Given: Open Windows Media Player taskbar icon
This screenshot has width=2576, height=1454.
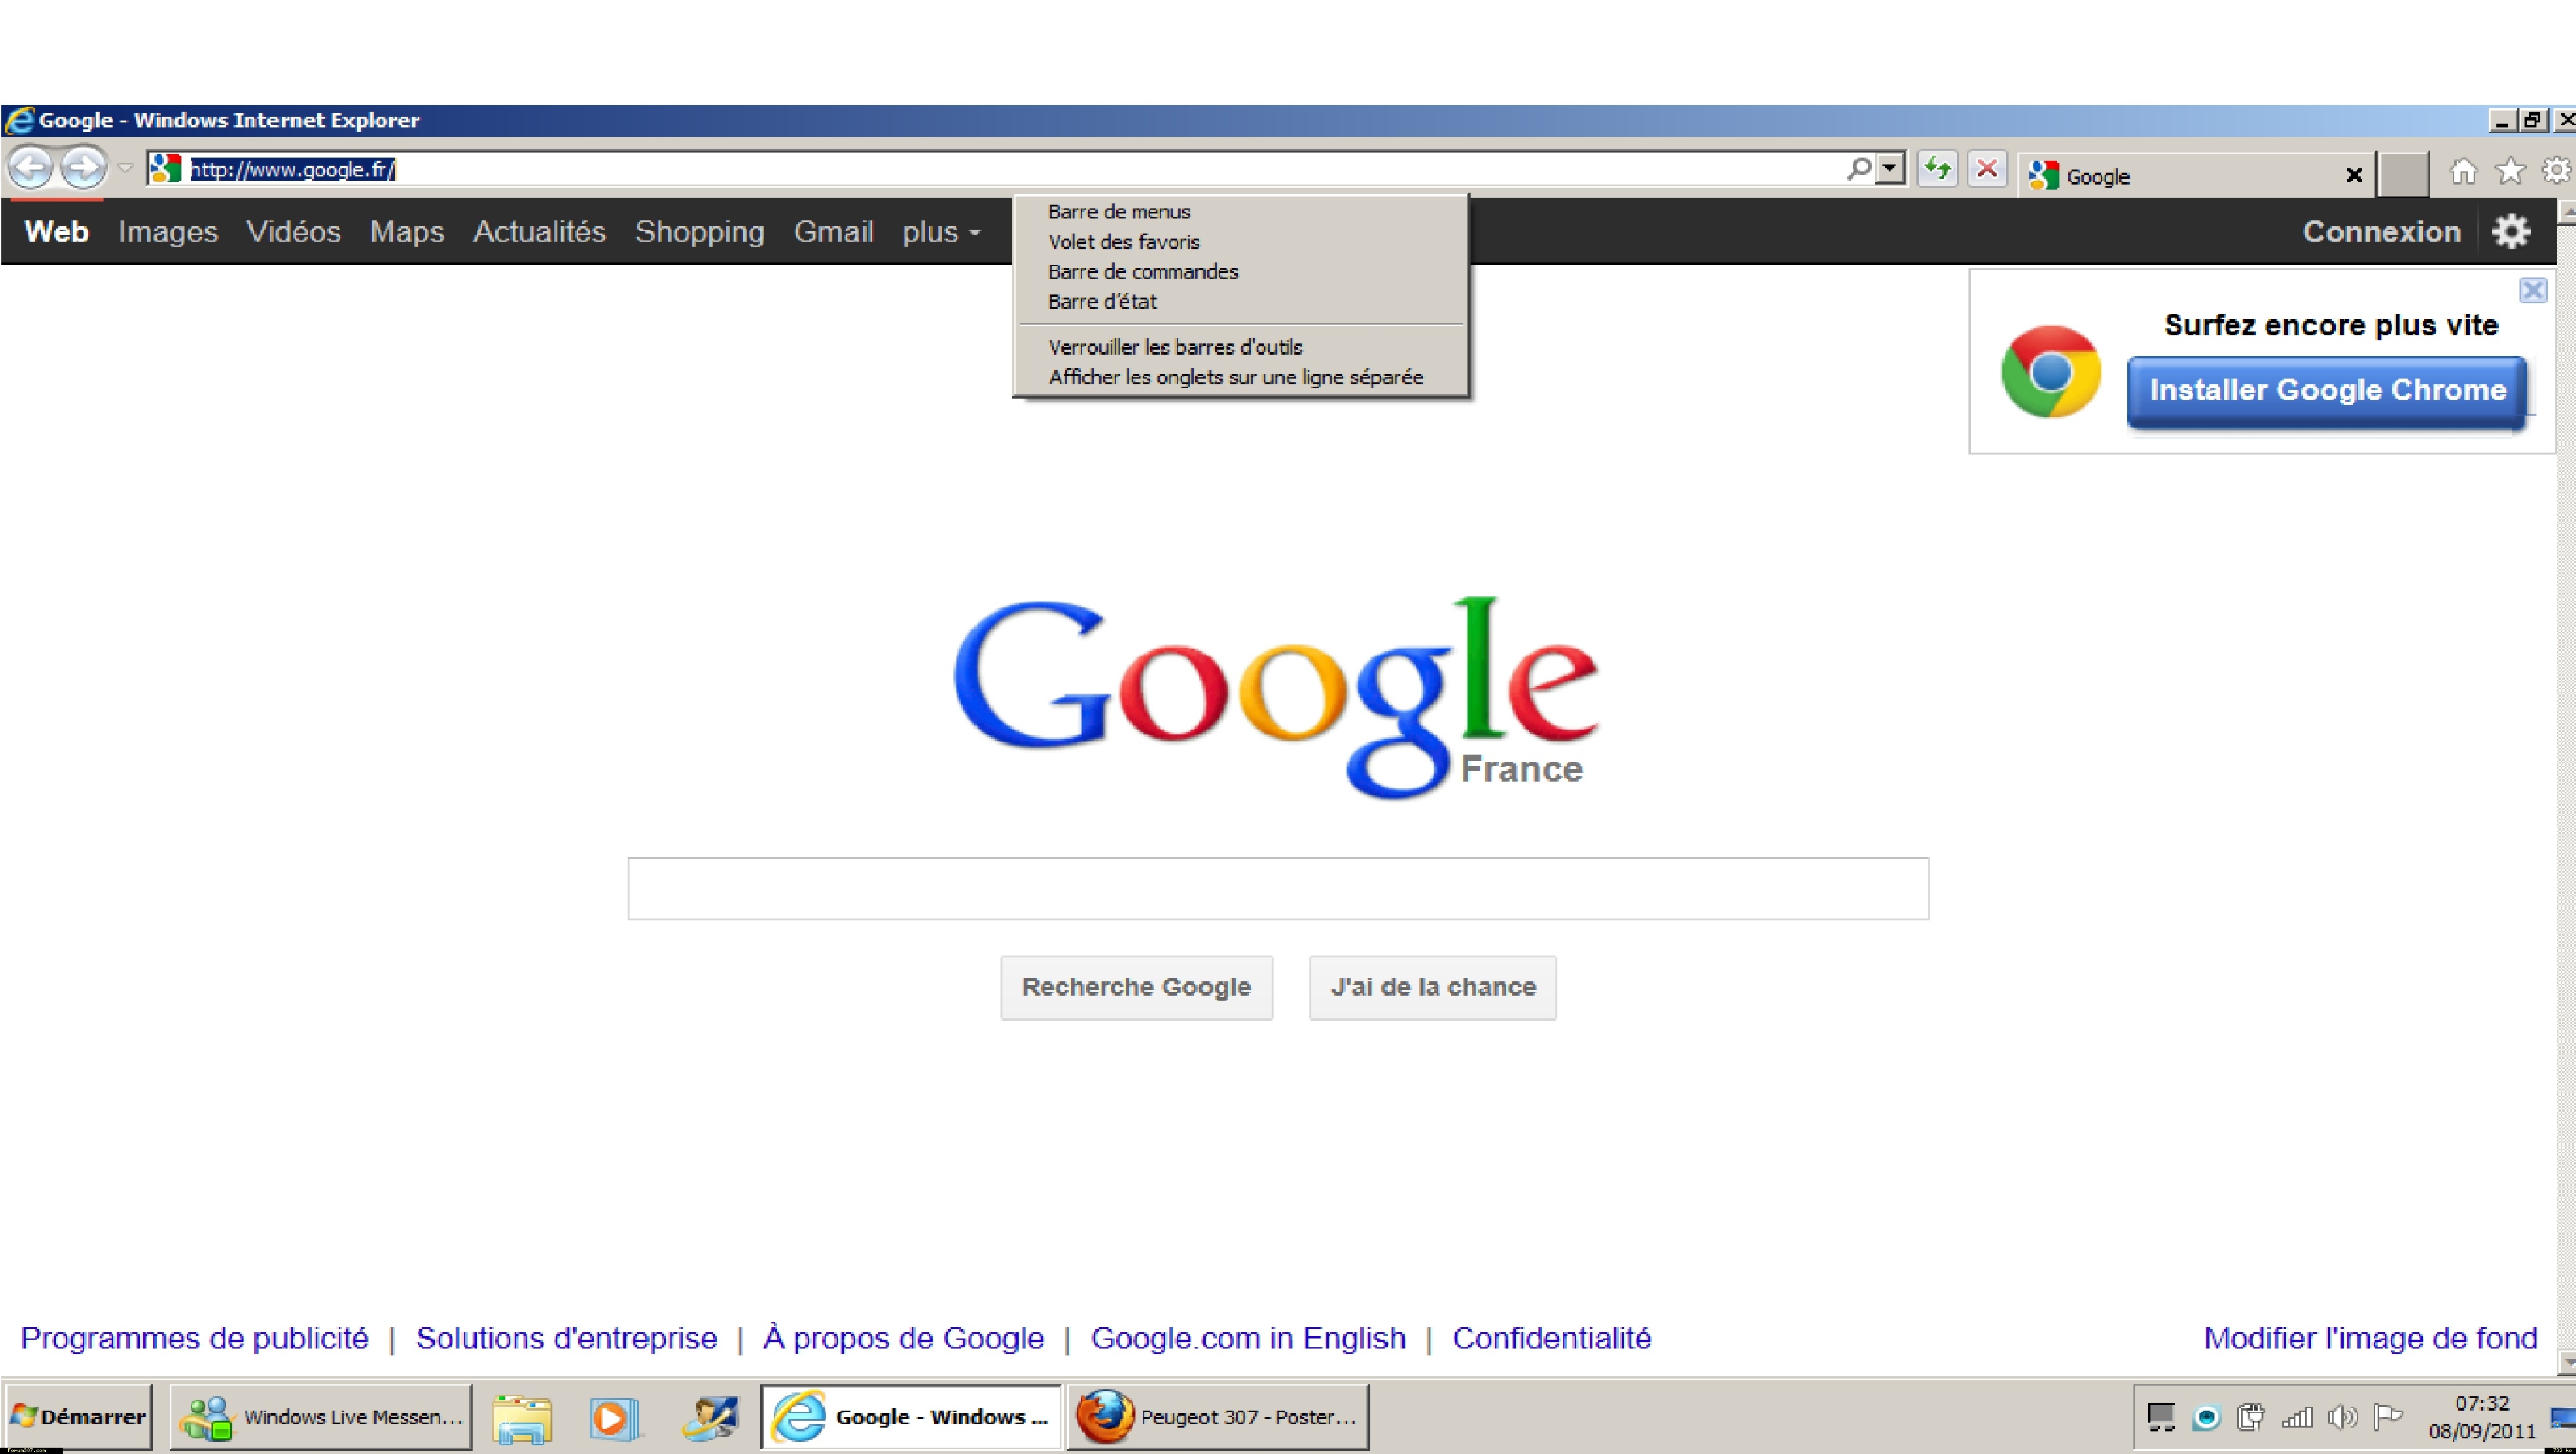Looking at the screenshot, I should [x=614, y=1418].
